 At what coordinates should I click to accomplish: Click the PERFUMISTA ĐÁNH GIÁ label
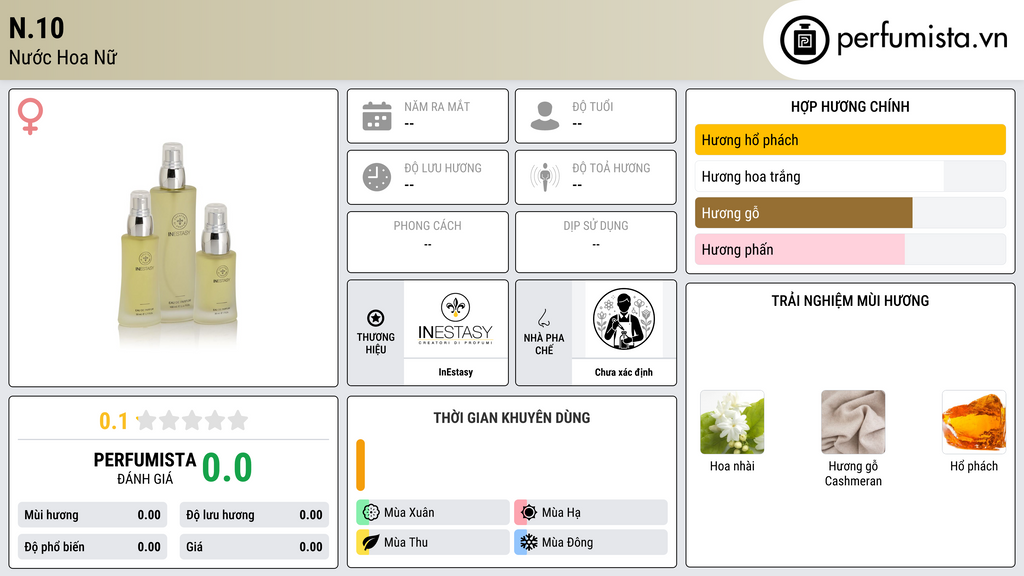click(145, 468)
